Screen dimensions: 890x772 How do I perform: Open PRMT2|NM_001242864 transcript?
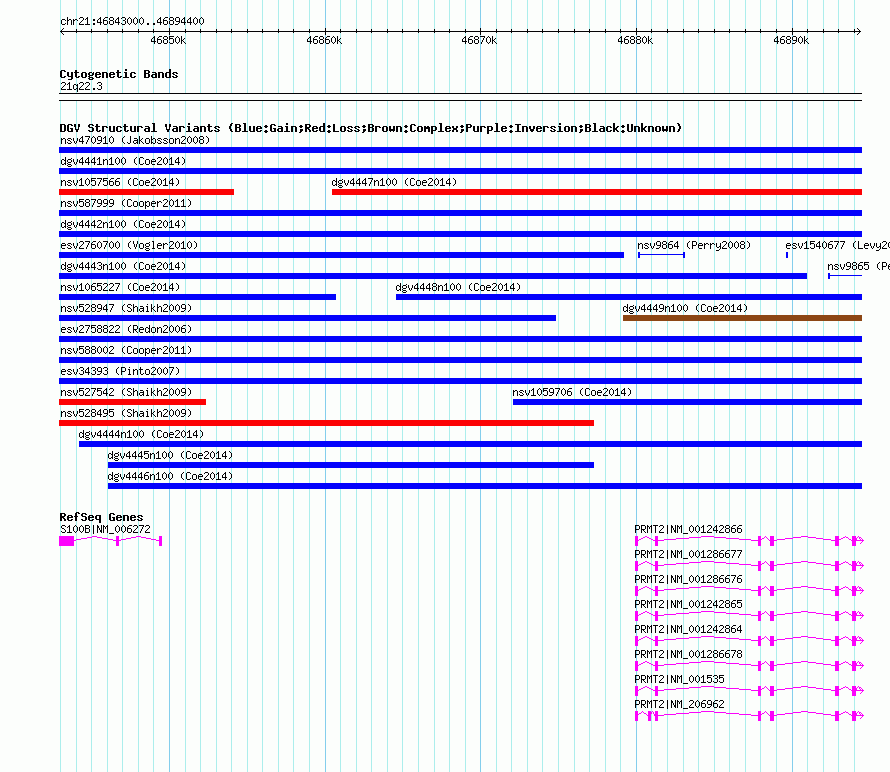tap(749, 641)
